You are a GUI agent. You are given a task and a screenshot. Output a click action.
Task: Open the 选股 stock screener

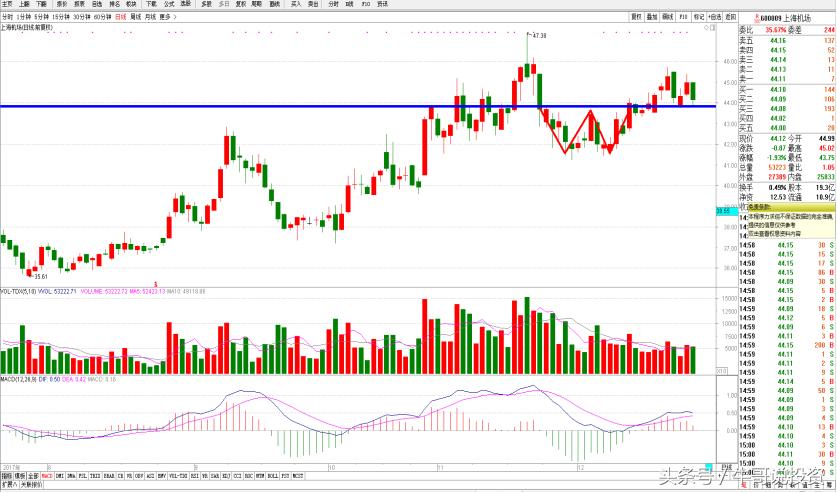[x=185, y=4]
